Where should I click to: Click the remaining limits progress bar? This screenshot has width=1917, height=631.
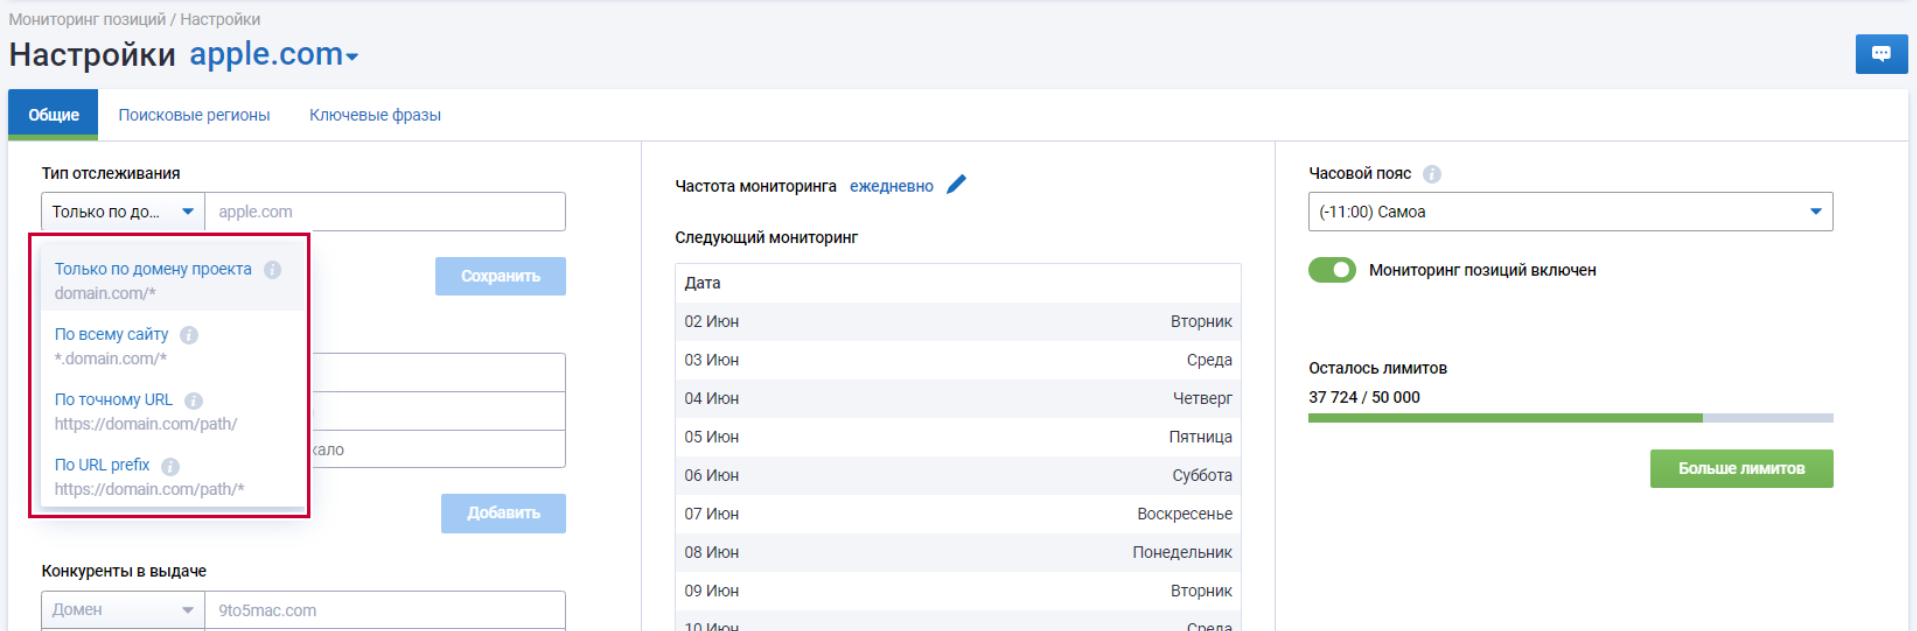pos(1569,418)
